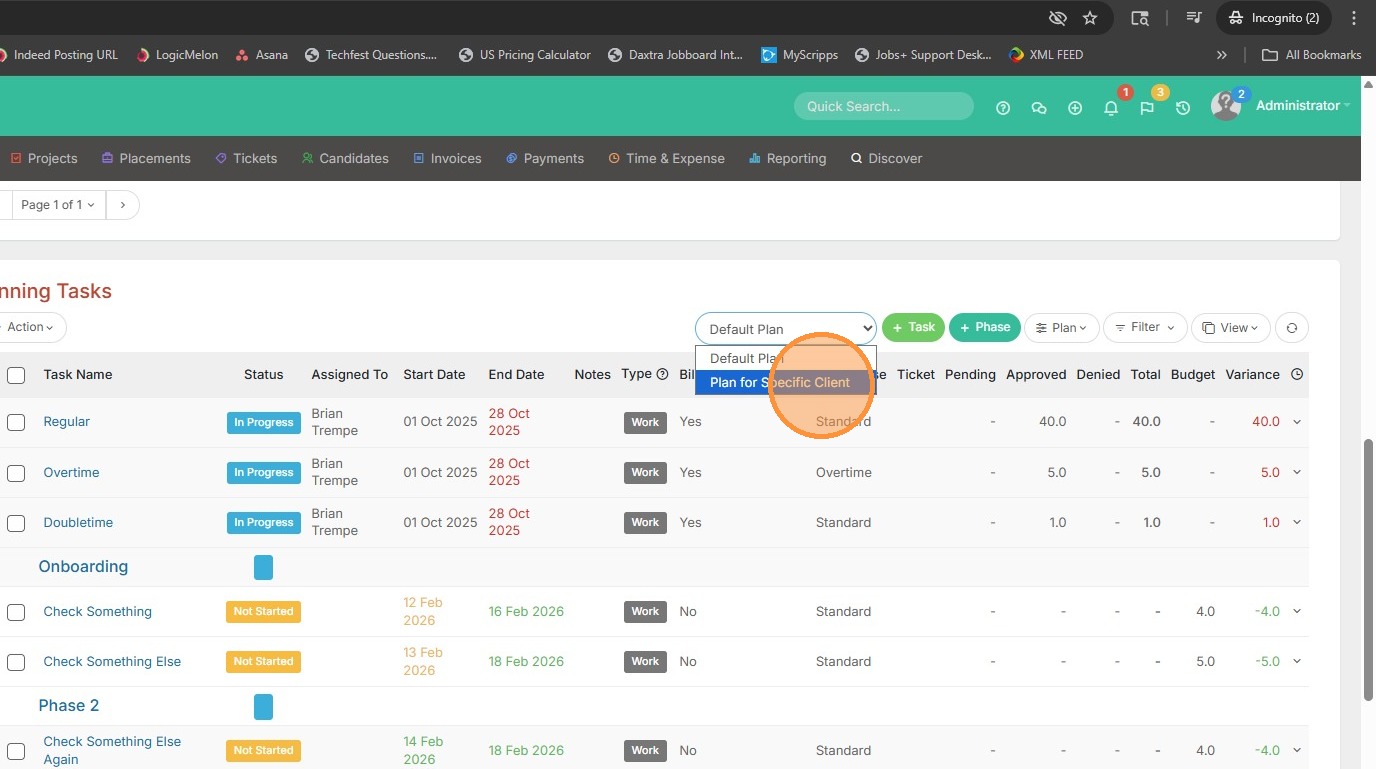Open the Time & Expense menu

coord(667,158)
